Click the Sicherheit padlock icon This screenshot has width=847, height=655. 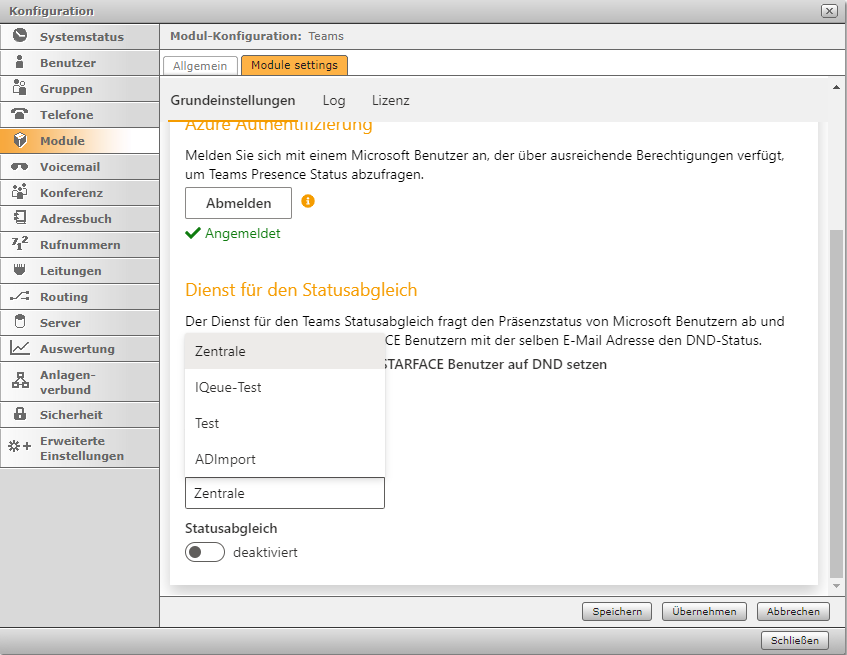point(20,414)
